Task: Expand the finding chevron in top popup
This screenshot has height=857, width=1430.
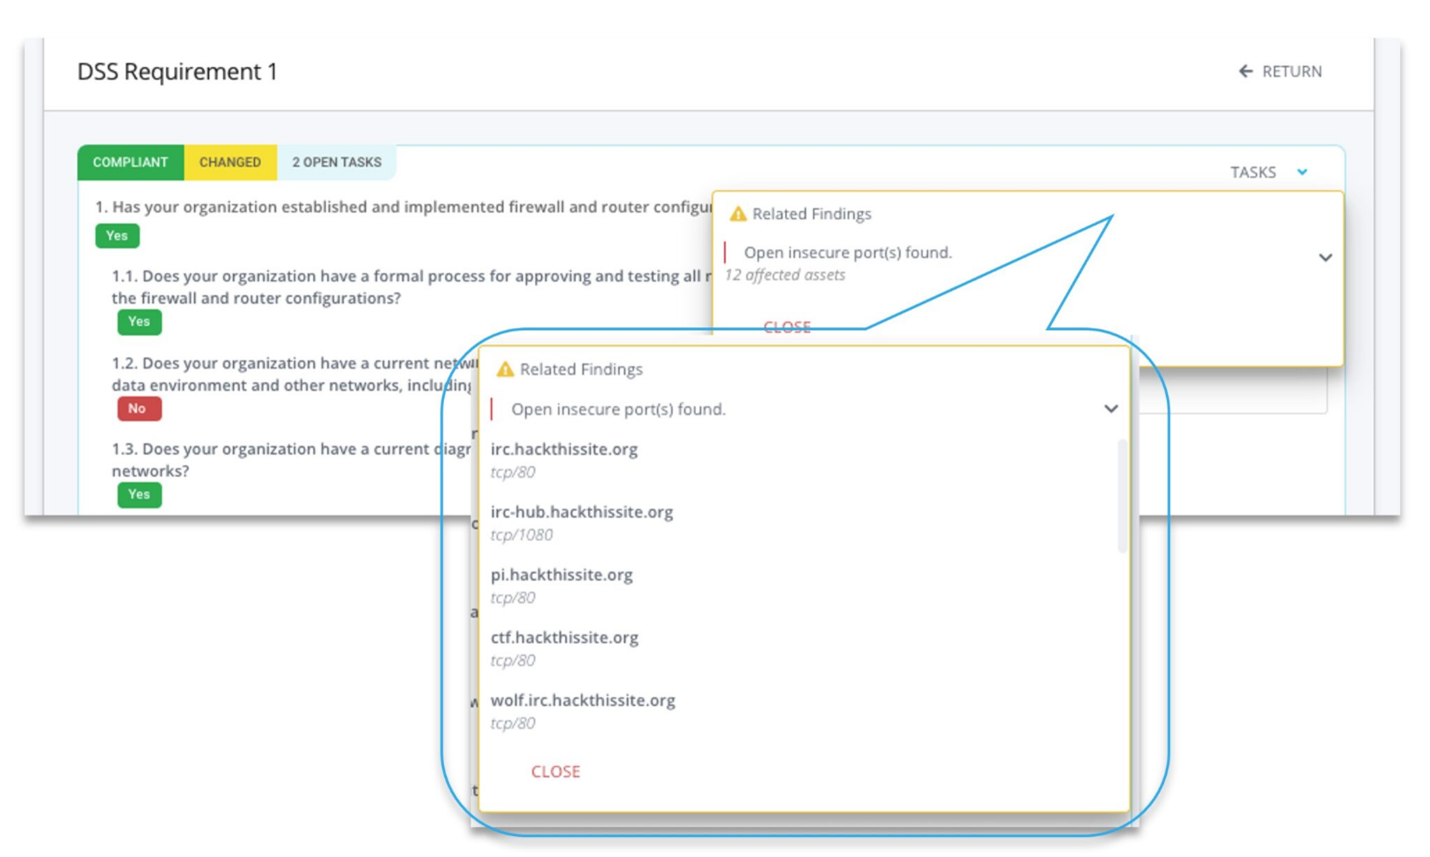Action: [x=1324, y=257]
